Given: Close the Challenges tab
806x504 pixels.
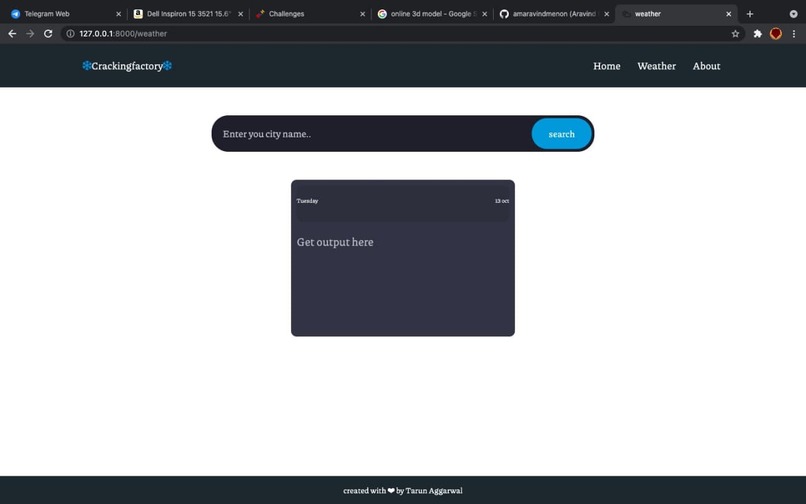Looking at the screenshot, I should tap(362, 14).
